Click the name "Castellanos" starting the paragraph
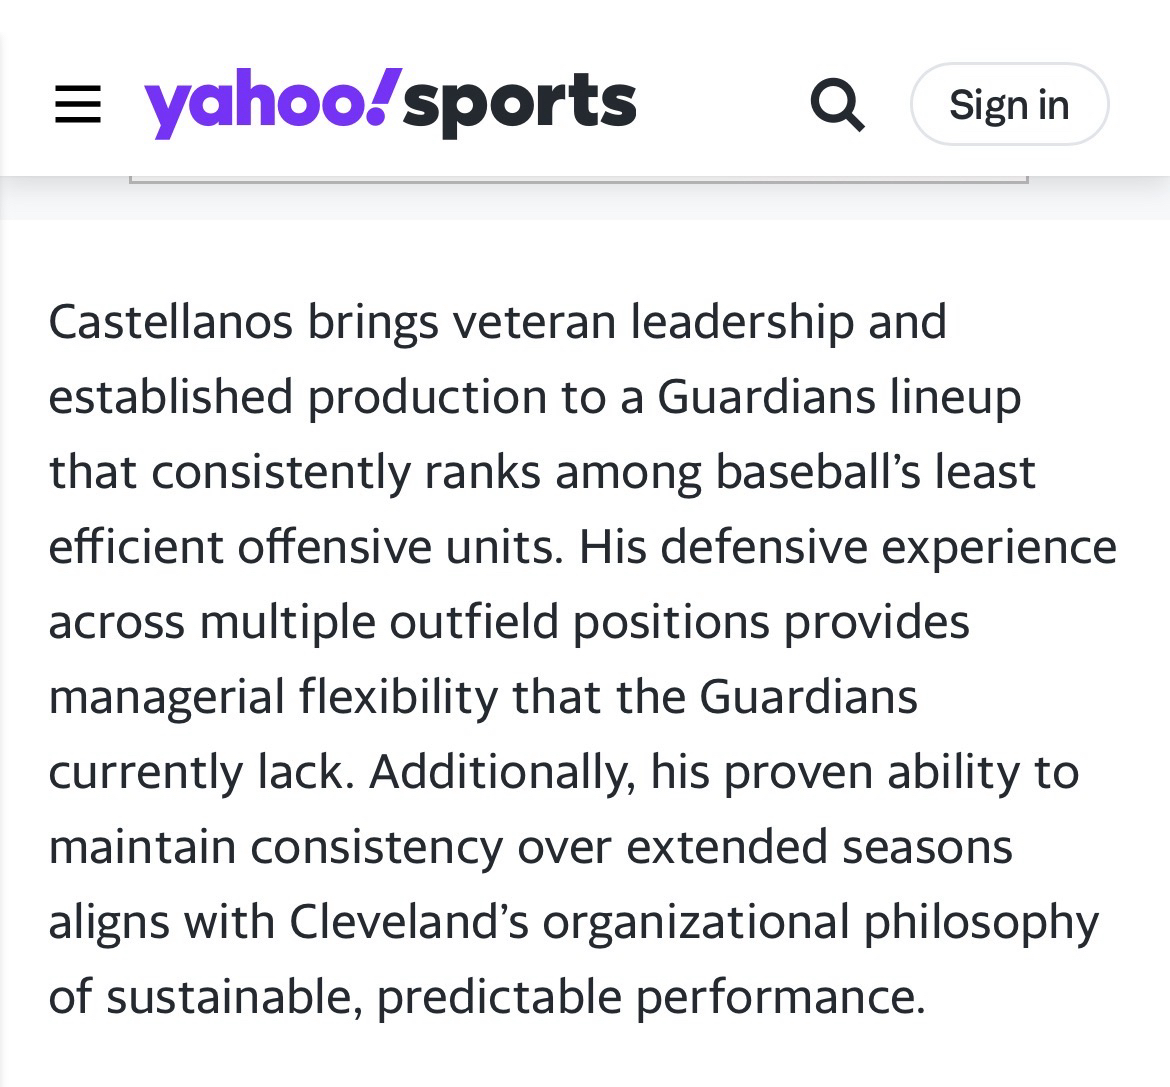The width and height of the screenshot is (1170, 1087). pos(170,322)
